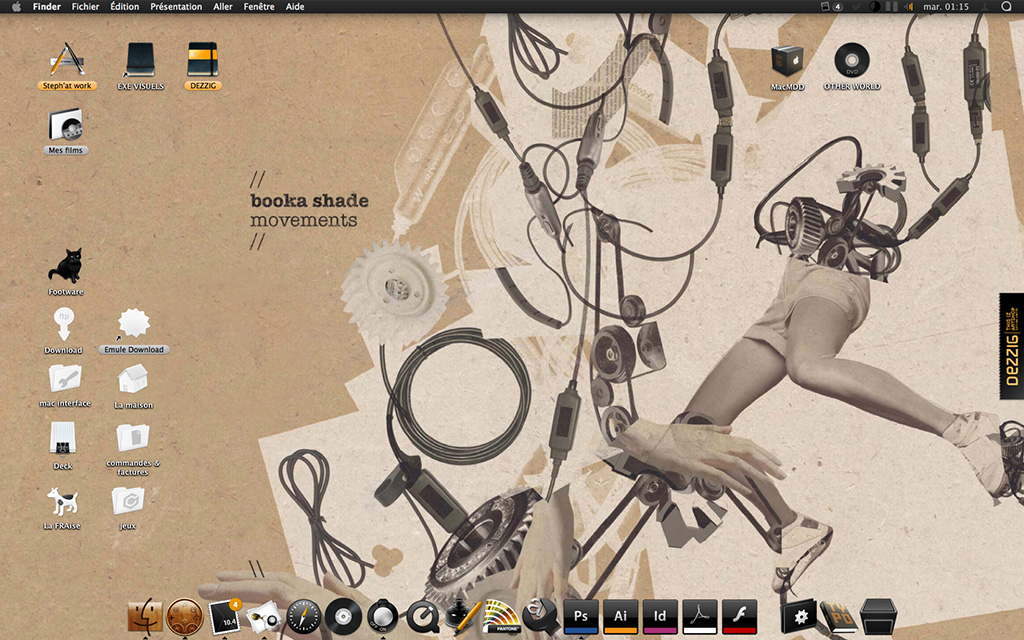The height and width of the screenshot is (640, 1024).
Task: Open Mail with 4 unread badge
Action: (x=226, y=617)
